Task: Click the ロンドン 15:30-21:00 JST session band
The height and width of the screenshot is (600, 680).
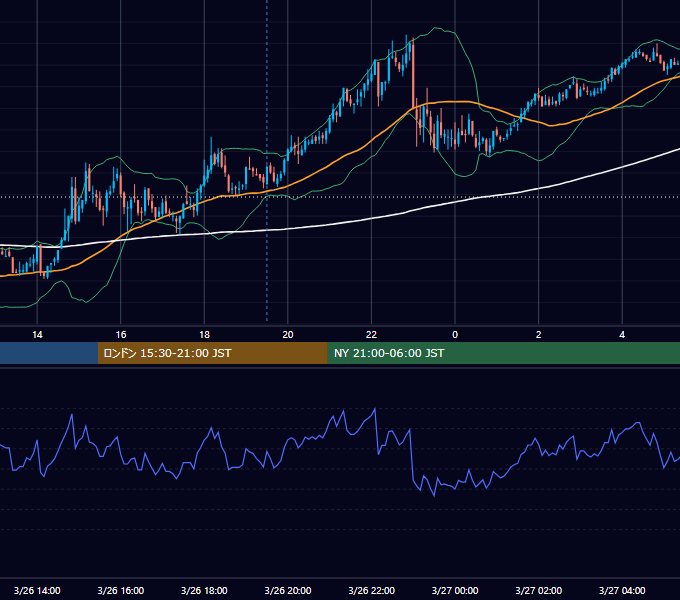Action: 212,353
